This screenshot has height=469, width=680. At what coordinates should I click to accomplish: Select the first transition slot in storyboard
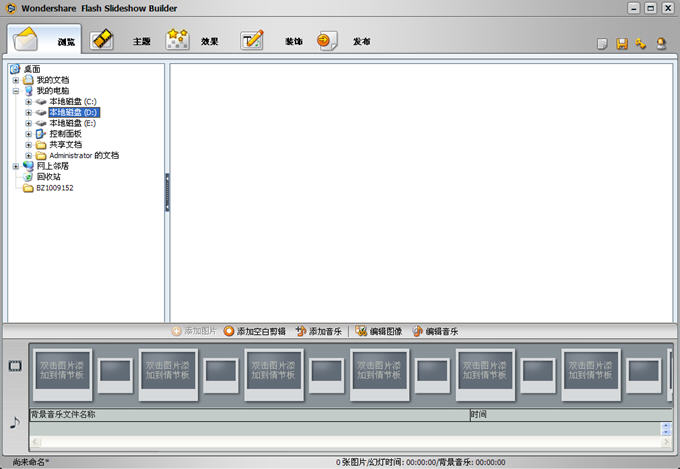click(x=115, y=376)
